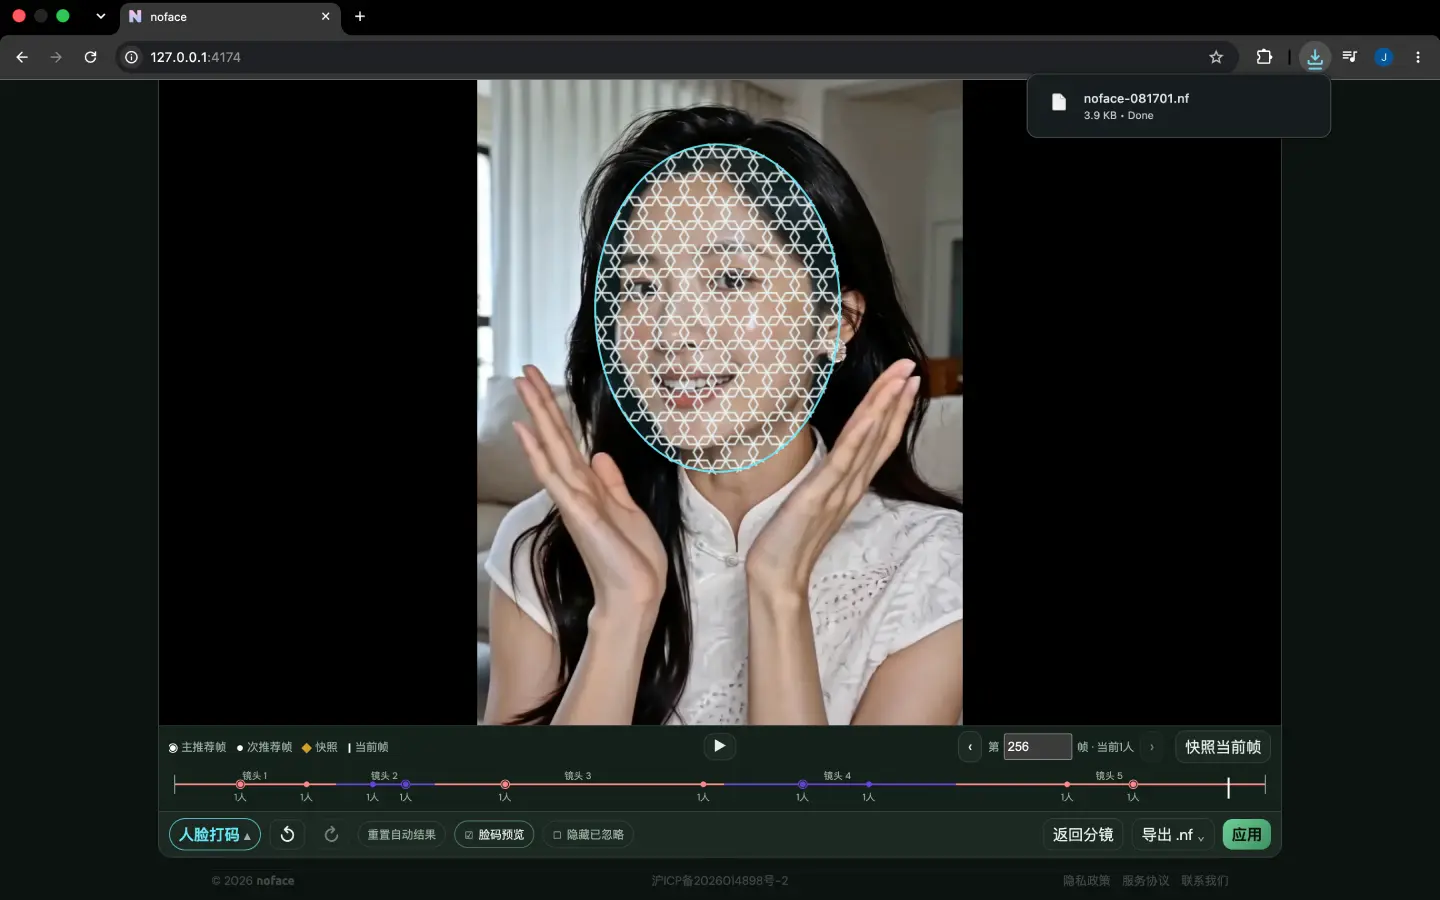Image resolution: width=1440 pixels, height=900 pixels.
Task: Expand the 人脸打码 mode dropdown
Action: tap(215, 834)
